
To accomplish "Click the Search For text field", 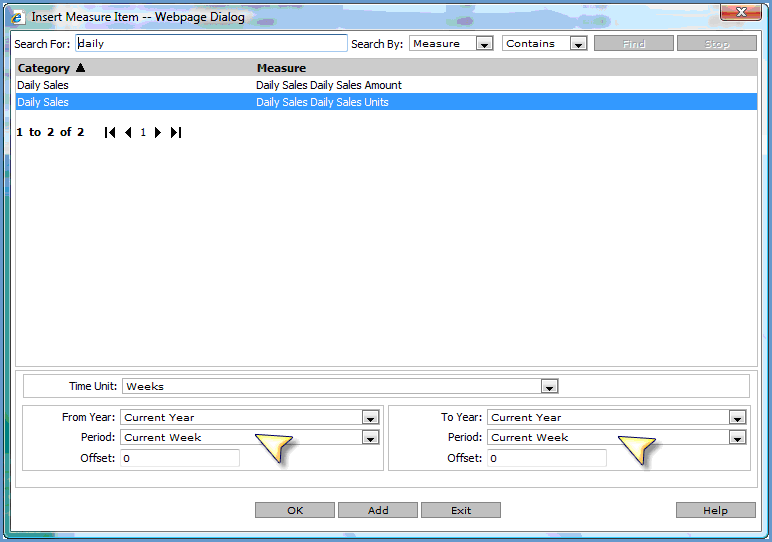I will tap(211, 43).
